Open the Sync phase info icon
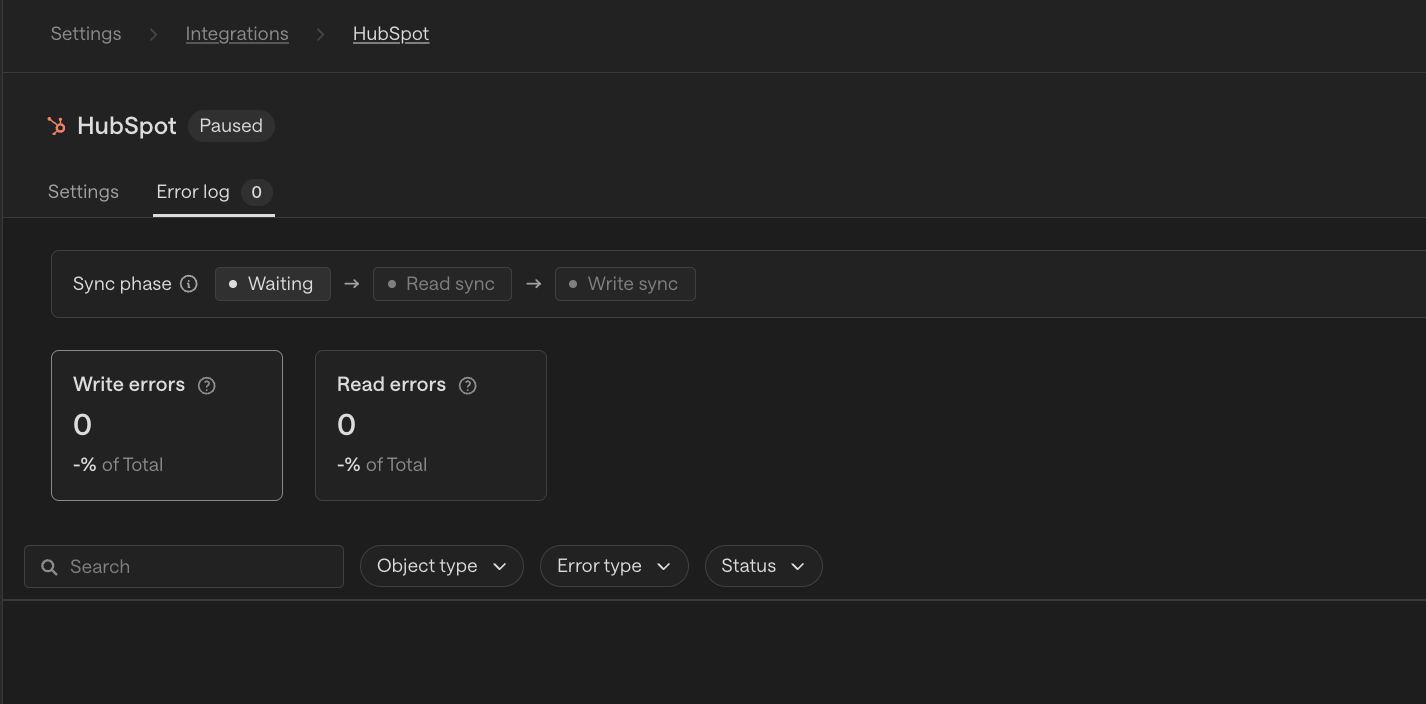 189,284
